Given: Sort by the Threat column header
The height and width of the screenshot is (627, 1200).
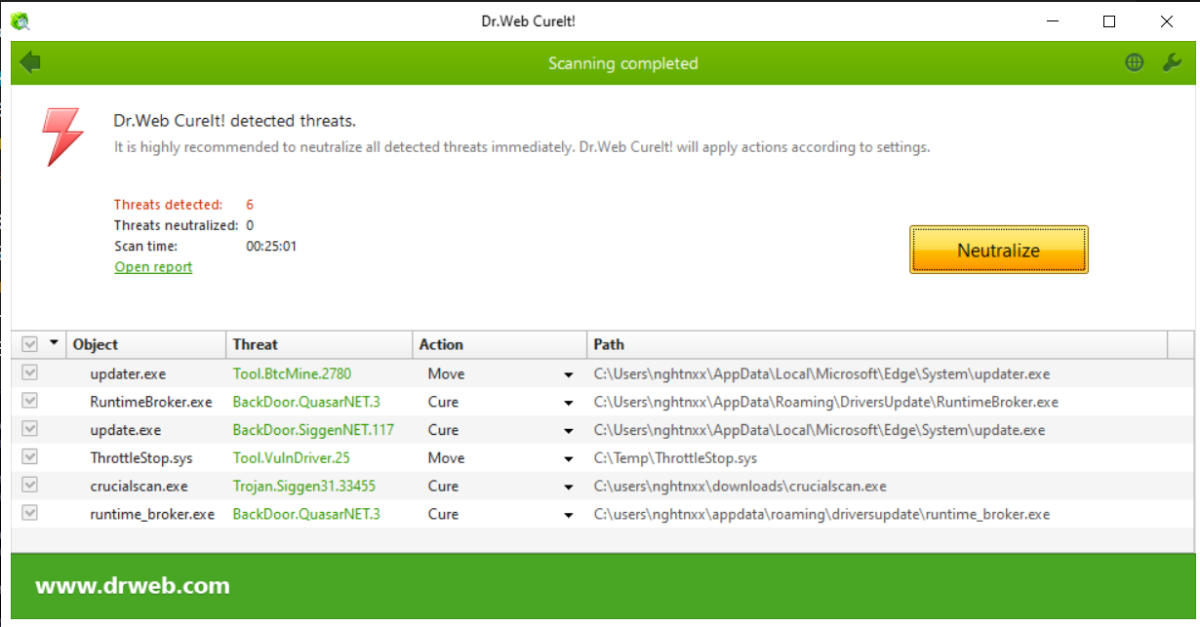Looking at the screenshot, I should pos(319,344).
